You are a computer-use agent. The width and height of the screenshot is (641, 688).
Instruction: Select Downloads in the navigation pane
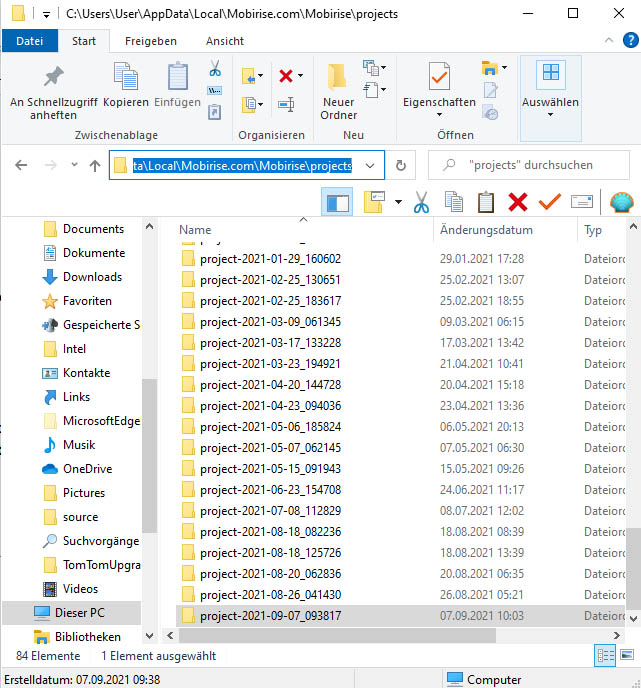coord(92,277)
